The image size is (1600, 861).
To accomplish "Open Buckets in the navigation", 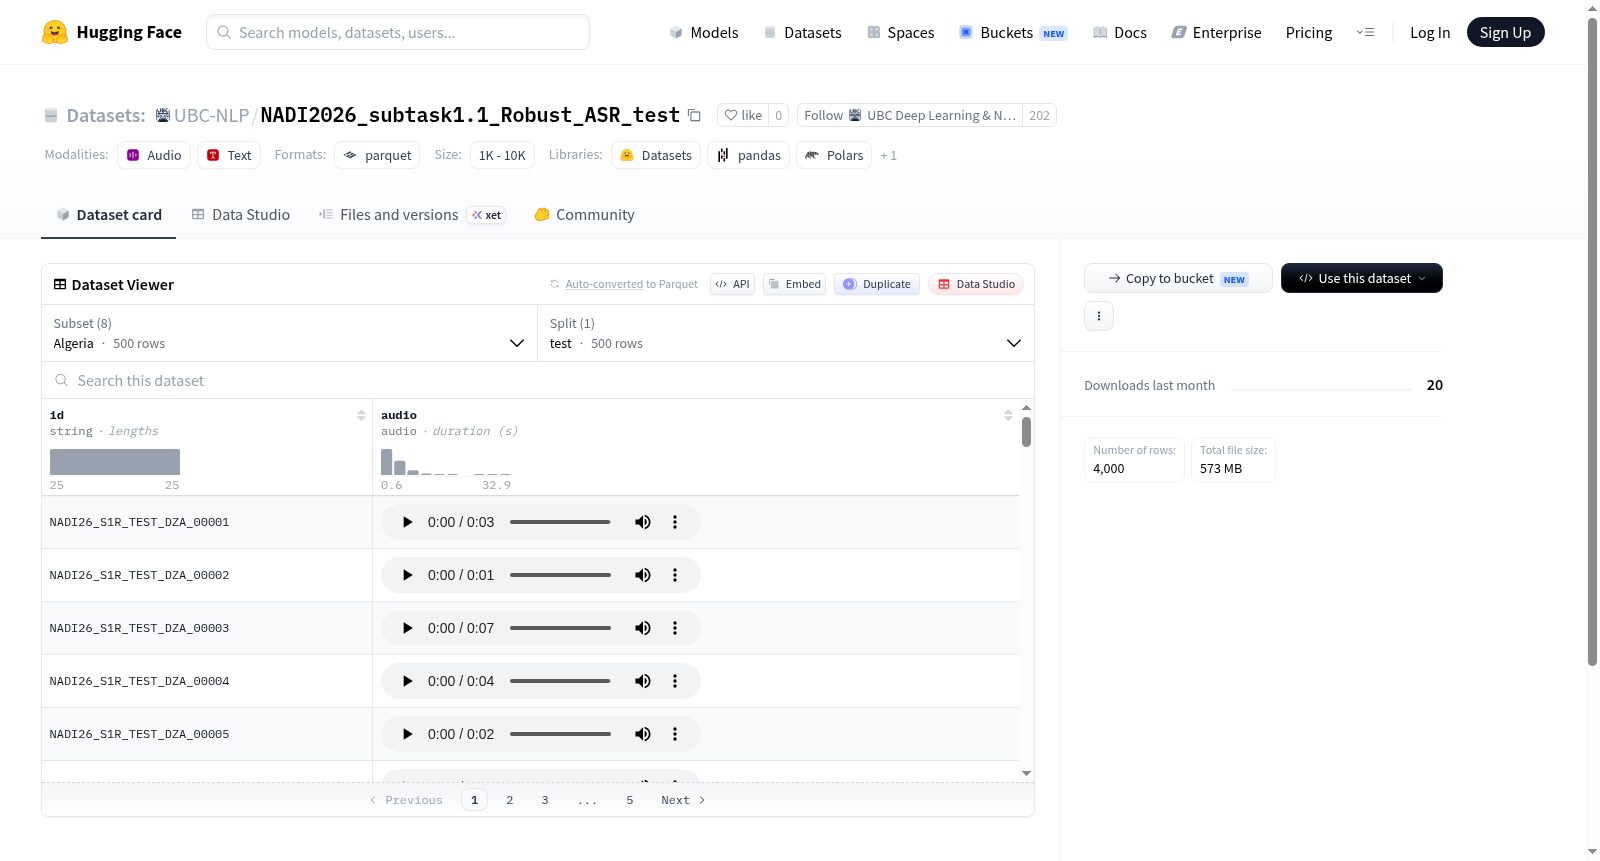I will tap(1013, 33).
